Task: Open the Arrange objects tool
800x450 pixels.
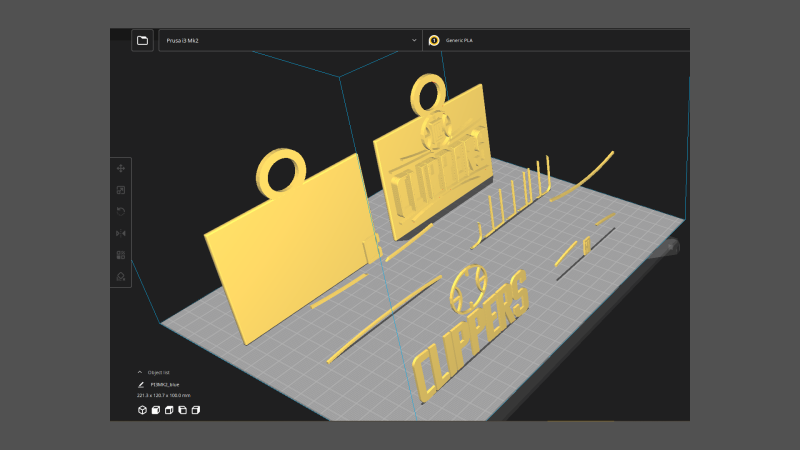Action: (x=121, y=255)
